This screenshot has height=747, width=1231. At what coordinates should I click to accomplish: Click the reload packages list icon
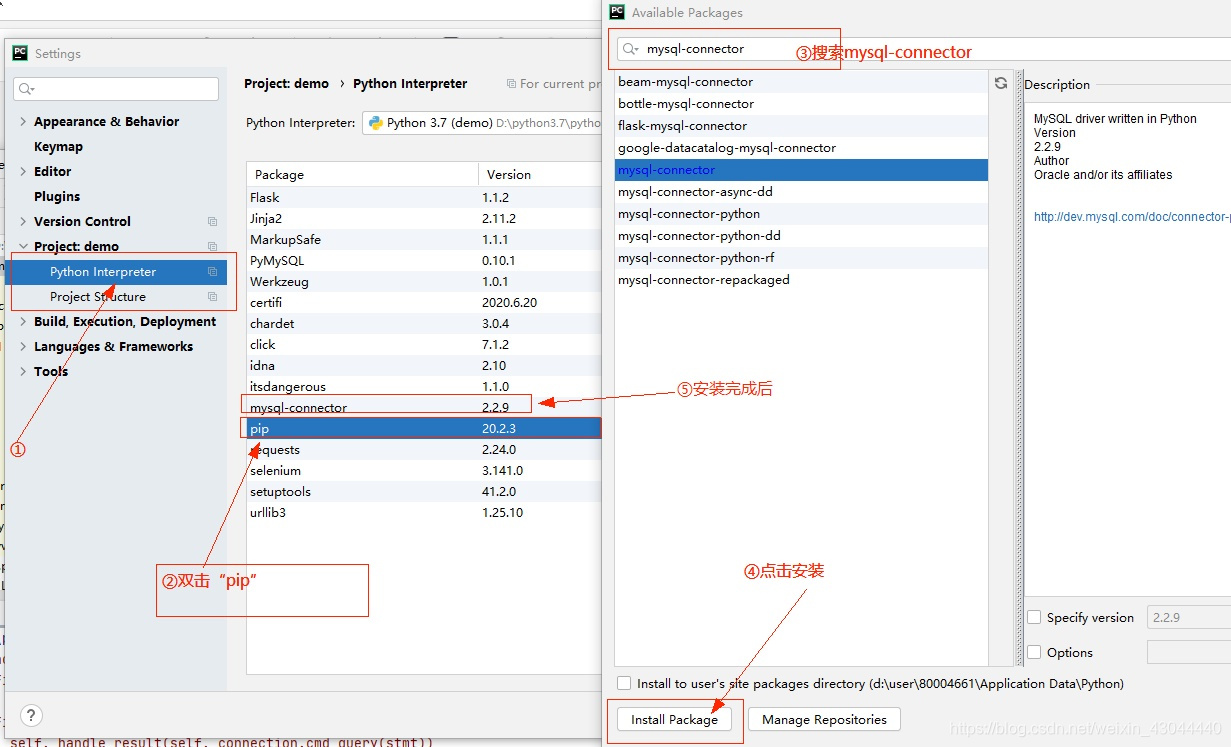(1001, 84)
